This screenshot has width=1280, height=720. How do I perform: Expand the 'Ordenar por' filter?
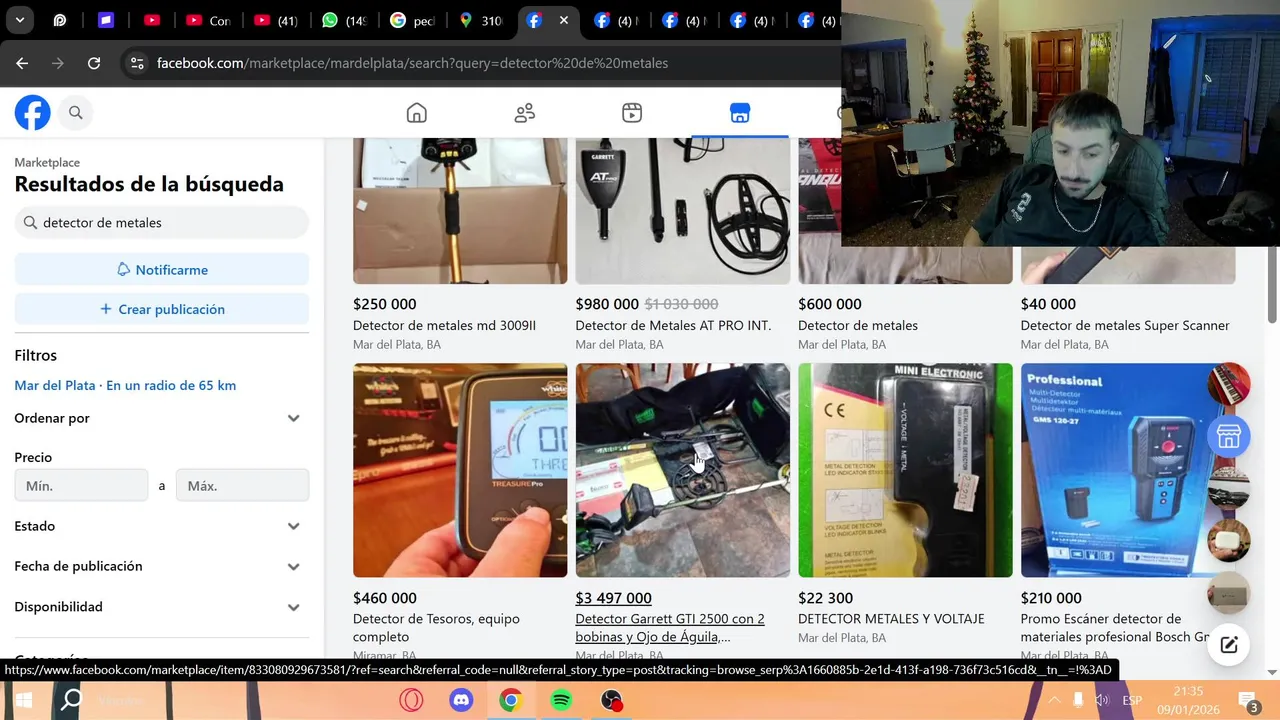[161, 418]
